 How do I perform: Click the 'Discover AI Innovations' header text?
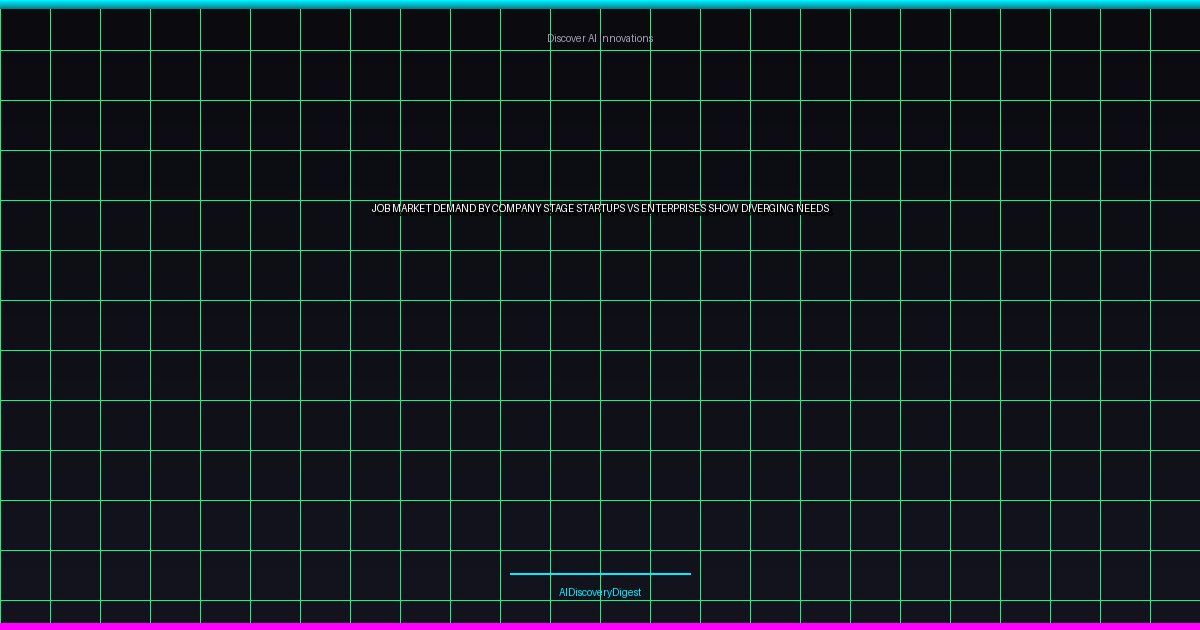(x=600, y=38)
